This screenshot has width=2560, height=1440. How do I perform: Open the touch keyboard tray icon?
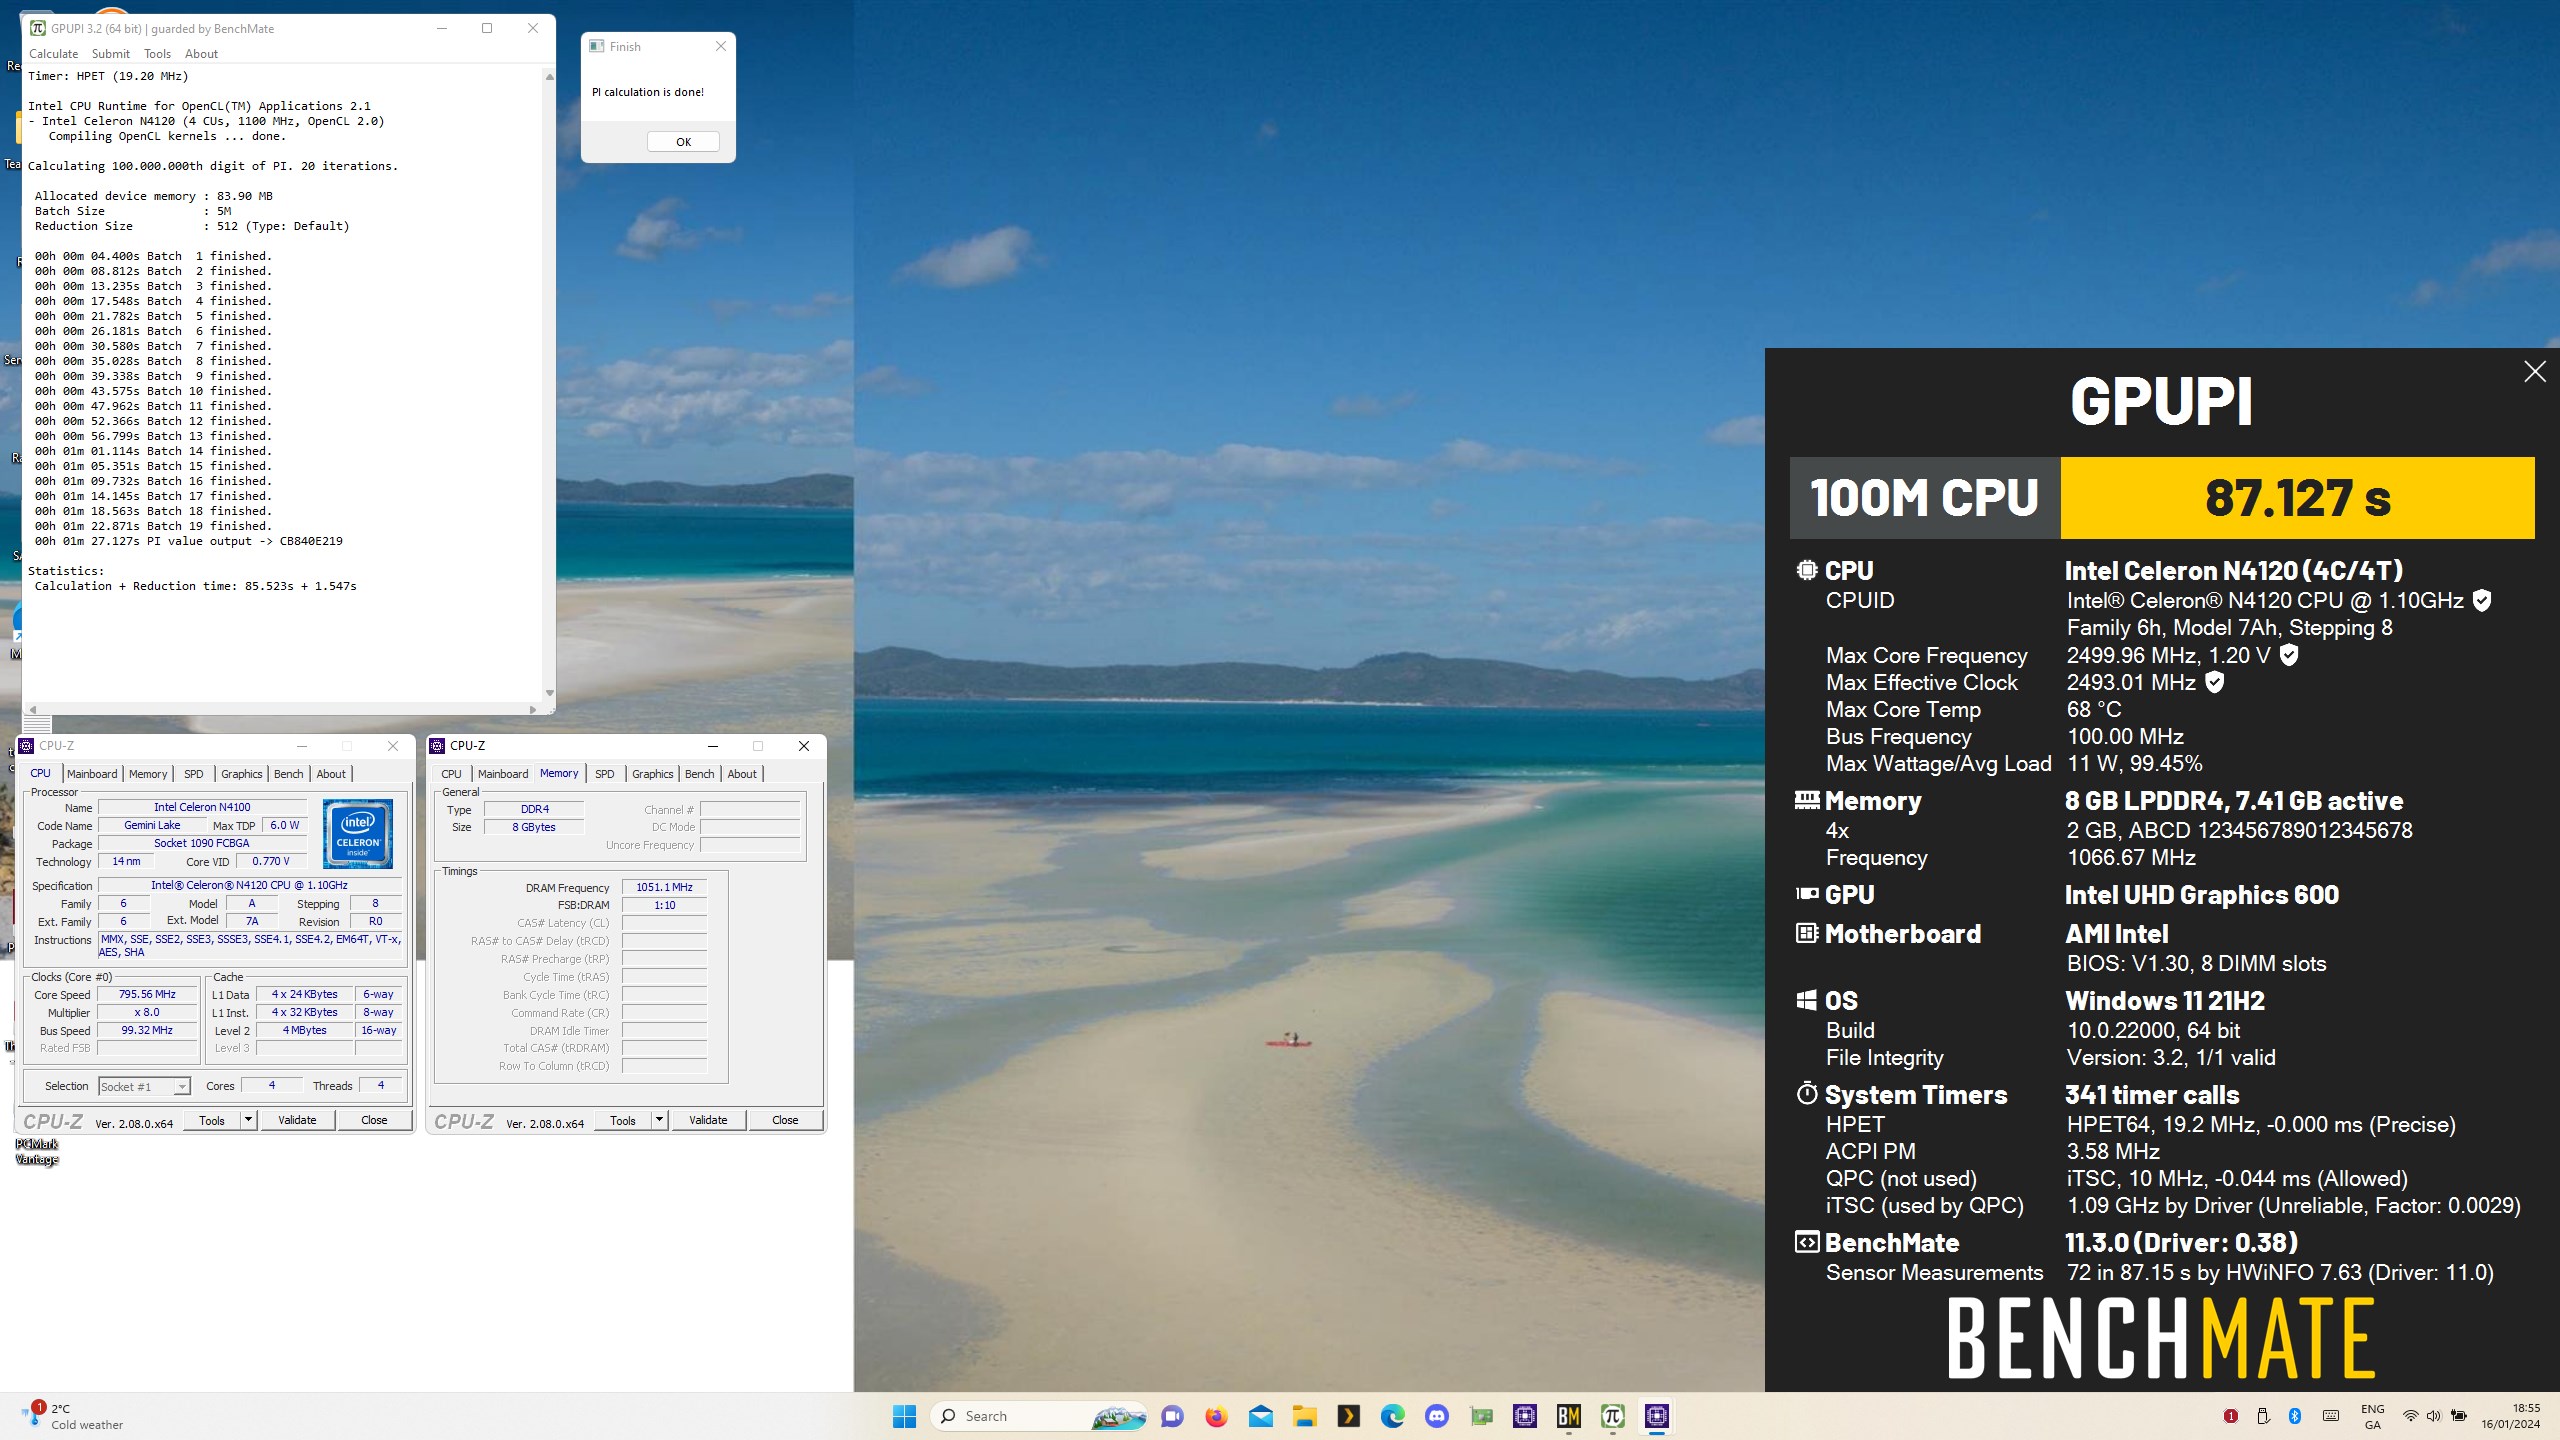(2330, 1416)
